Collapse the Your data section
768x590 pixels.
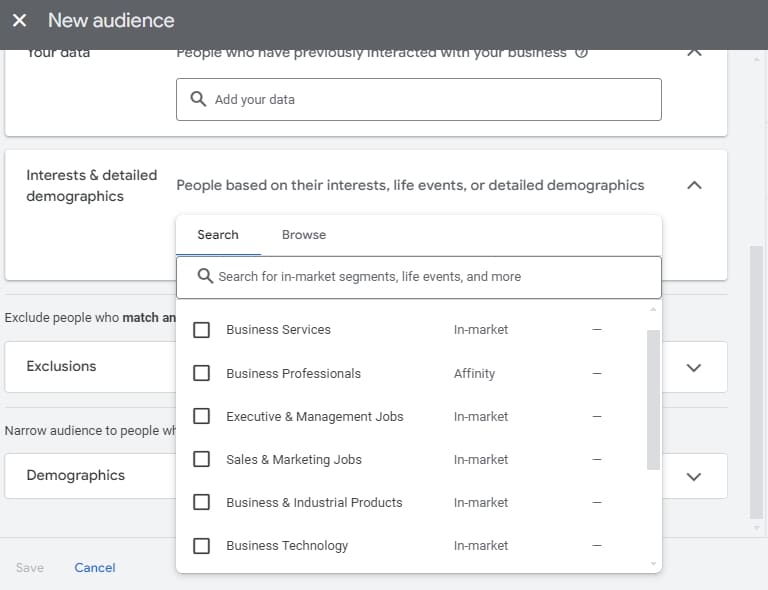pos(695,52)
